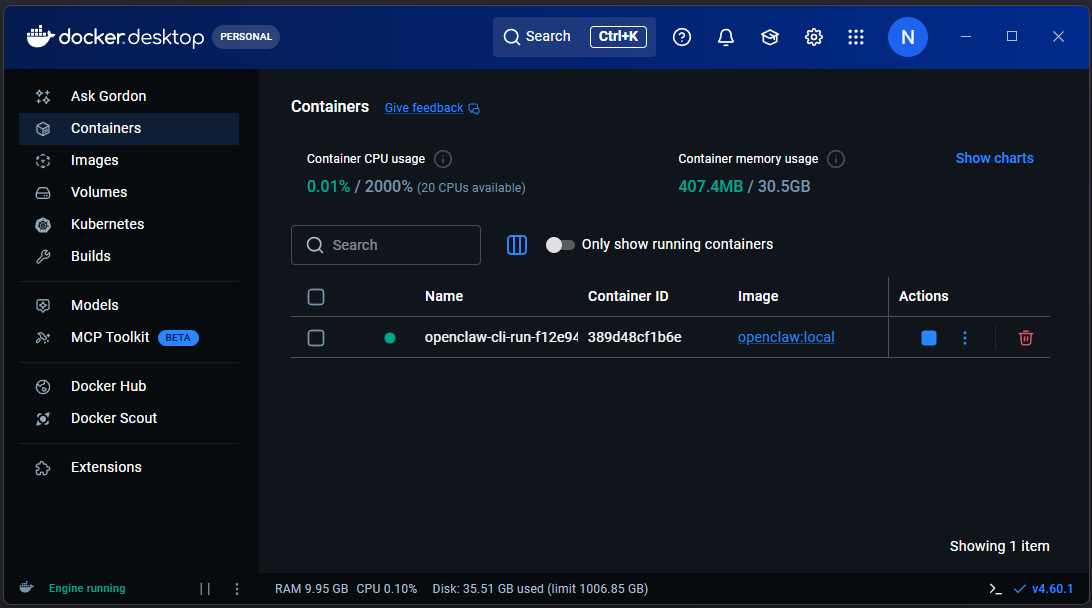This screenshot has height=608, width=1092.
Task: Check the select-all containers checkbox
Action: coord(316,297)
